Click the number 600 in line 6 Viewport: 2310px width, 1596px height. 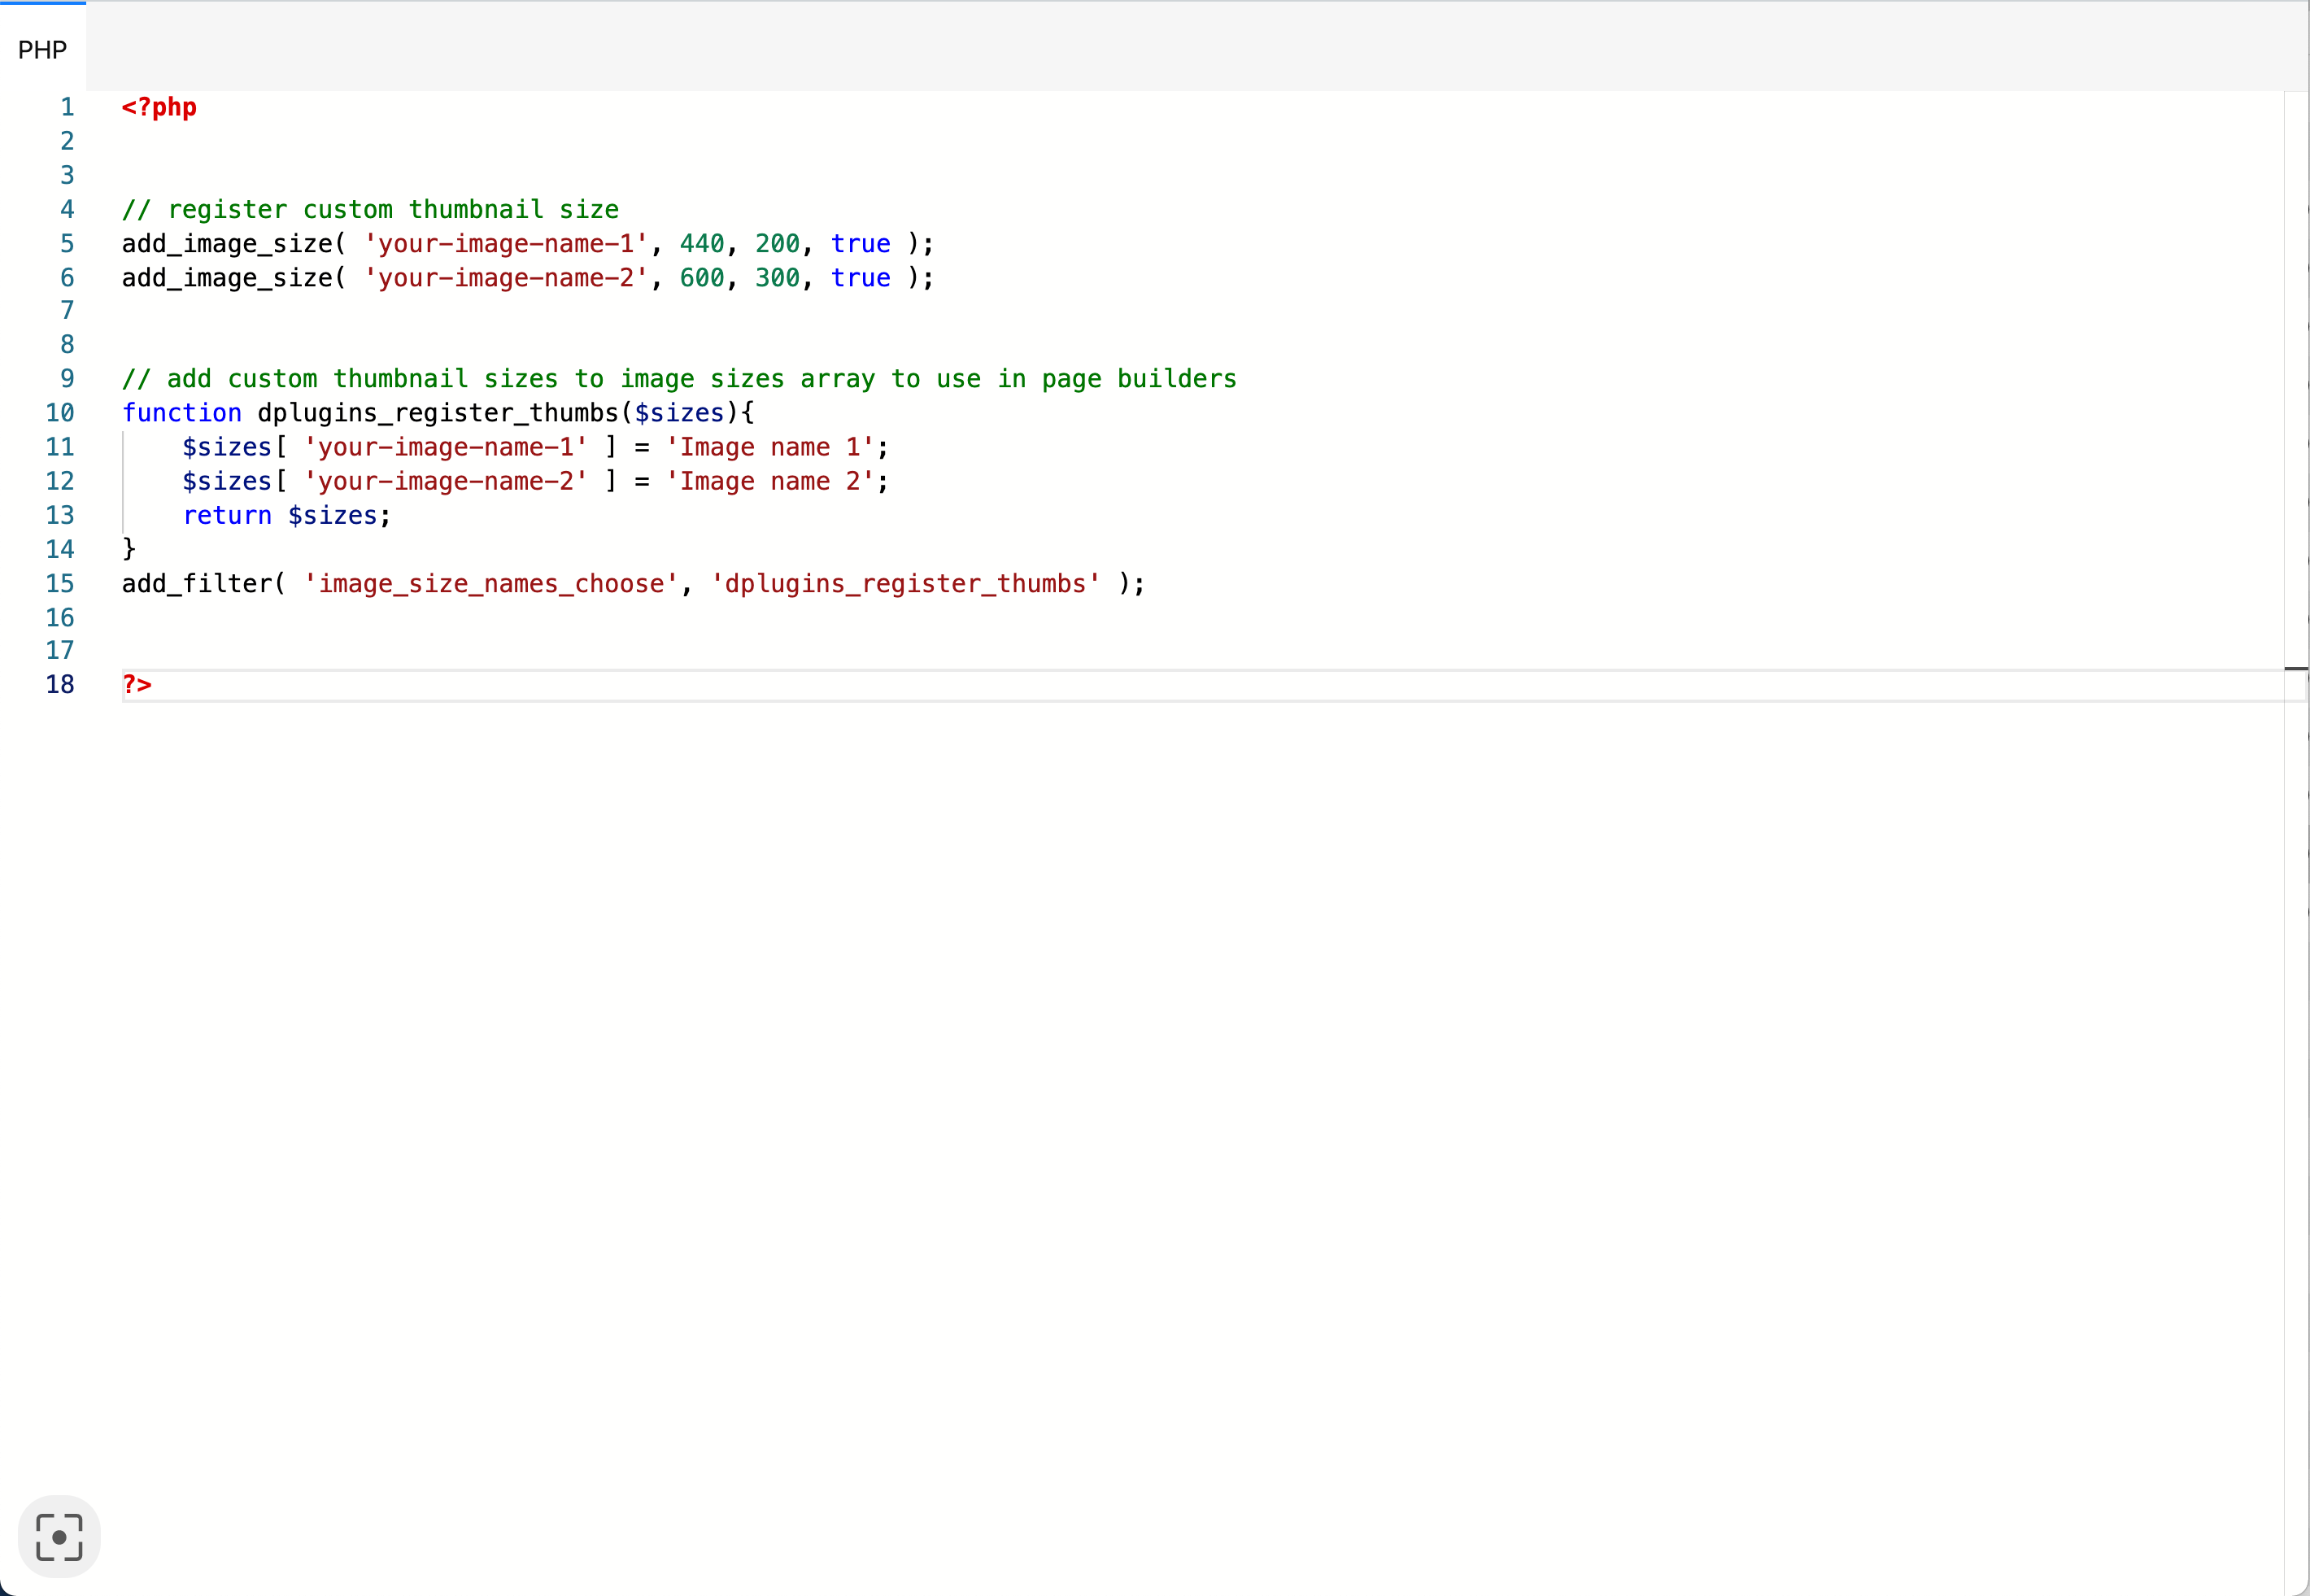click(702, 277)
